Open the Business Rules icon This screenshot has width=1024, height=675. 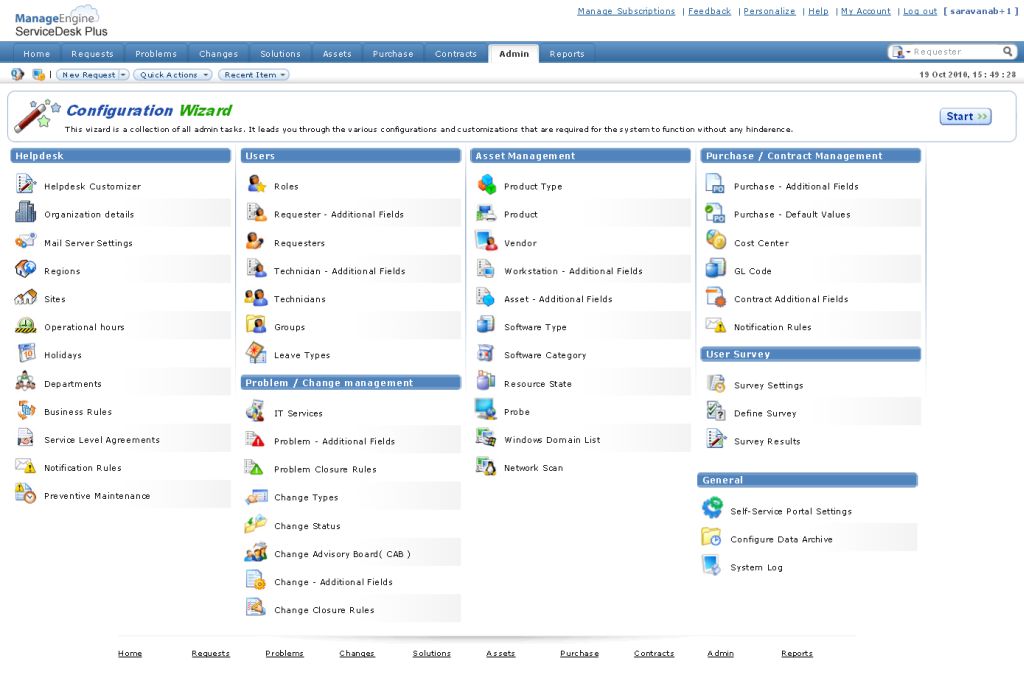[26, 410]
